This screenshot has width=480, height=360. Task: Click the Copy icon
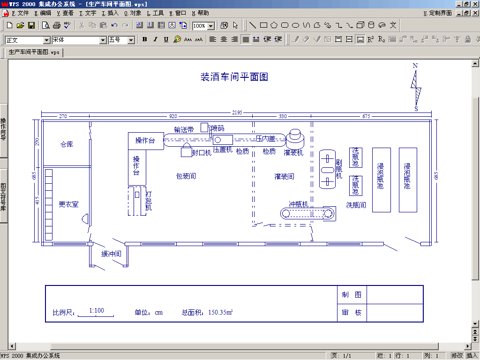pos(92,25)
